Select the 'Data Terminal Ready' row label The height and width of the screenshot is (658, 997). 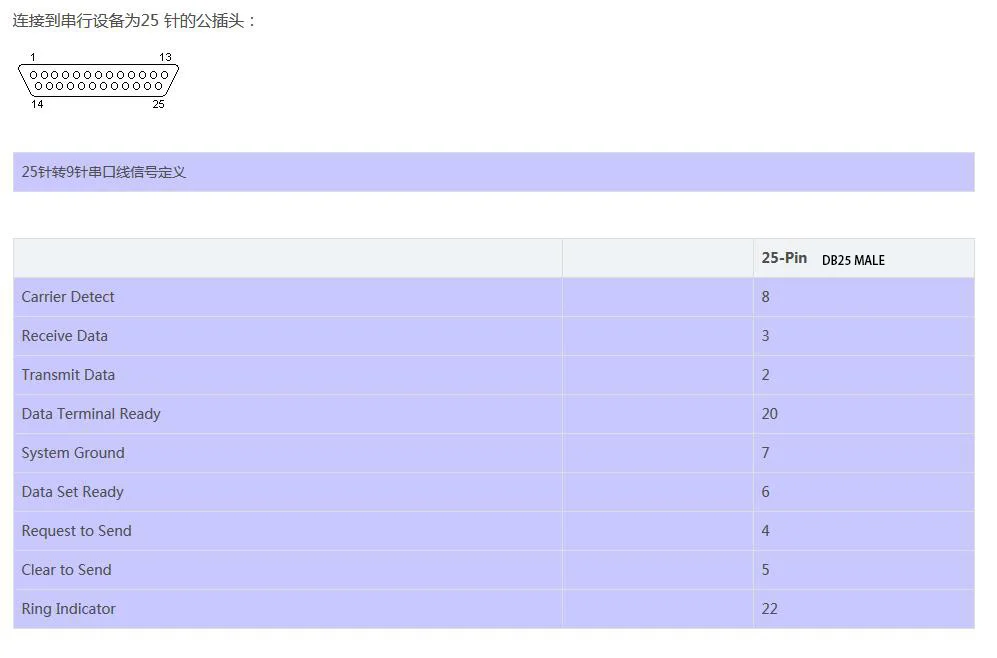[x=91, y=414]
